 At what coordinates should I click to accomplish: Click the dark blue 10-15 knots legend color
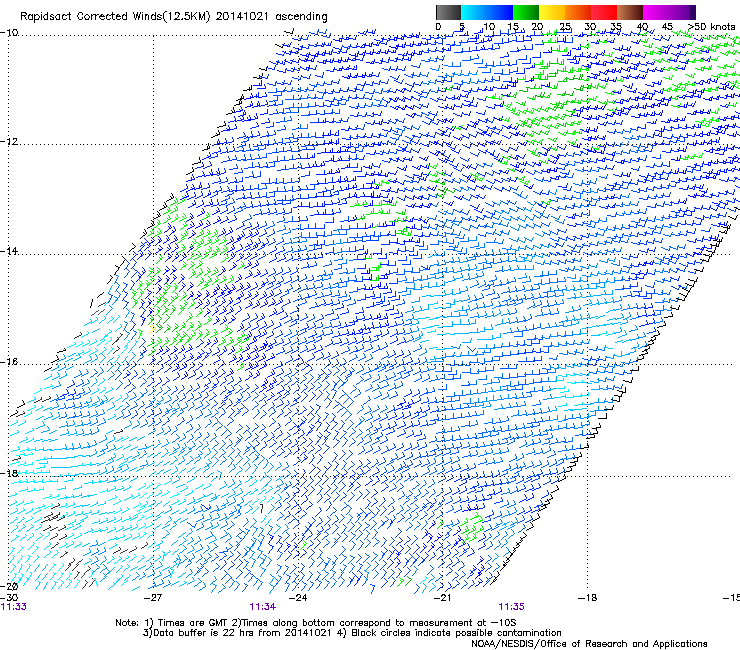click(500, 12)
